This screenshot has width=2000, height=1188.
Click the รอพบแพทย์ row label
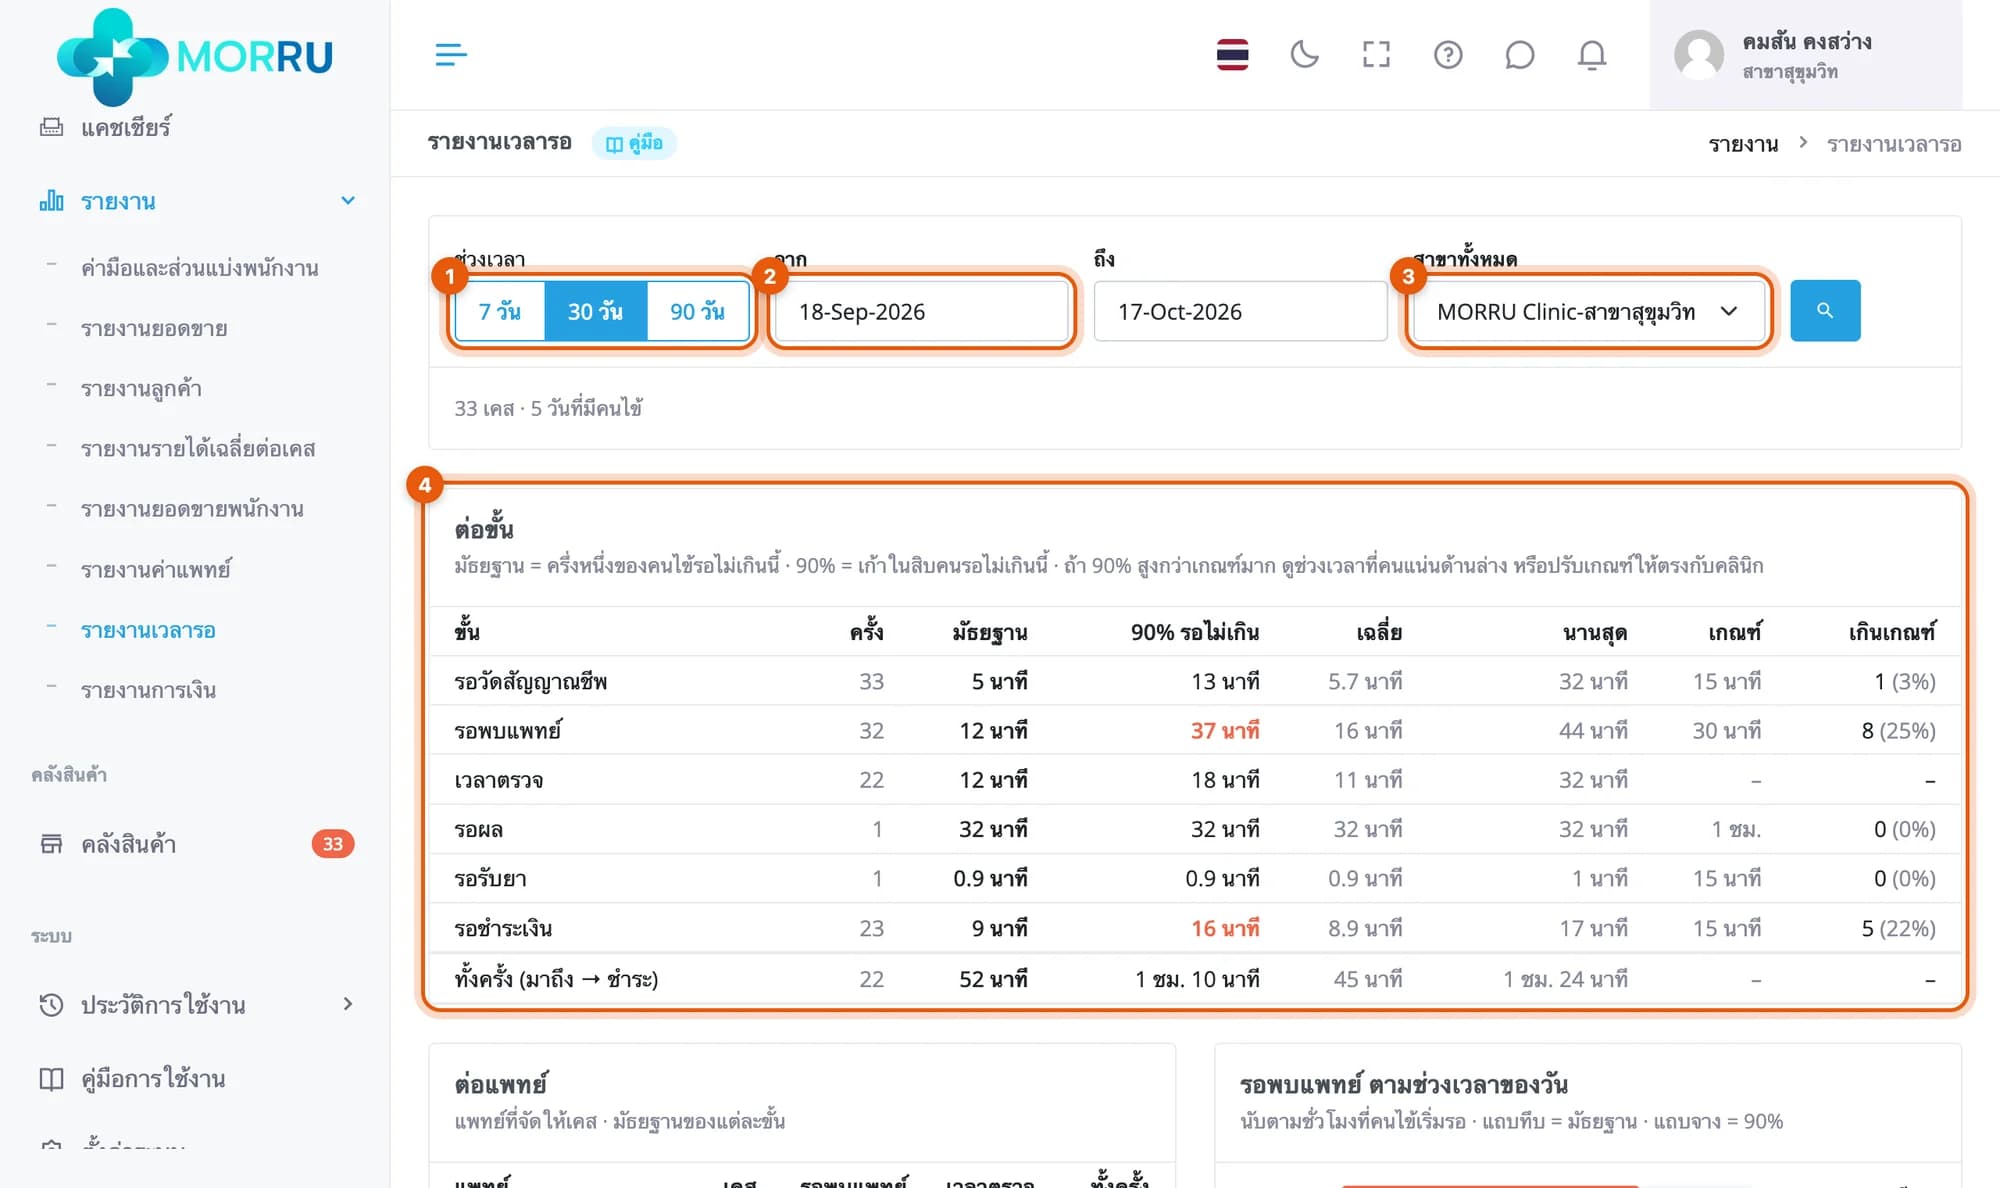[x=508, y=730]
